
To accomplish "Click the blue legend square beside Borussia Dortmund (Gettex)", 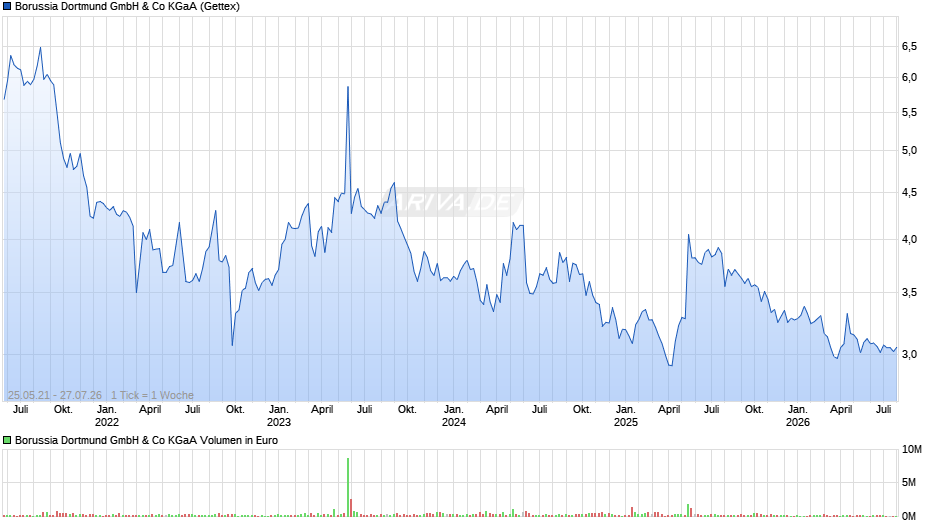I will [7, 7].
